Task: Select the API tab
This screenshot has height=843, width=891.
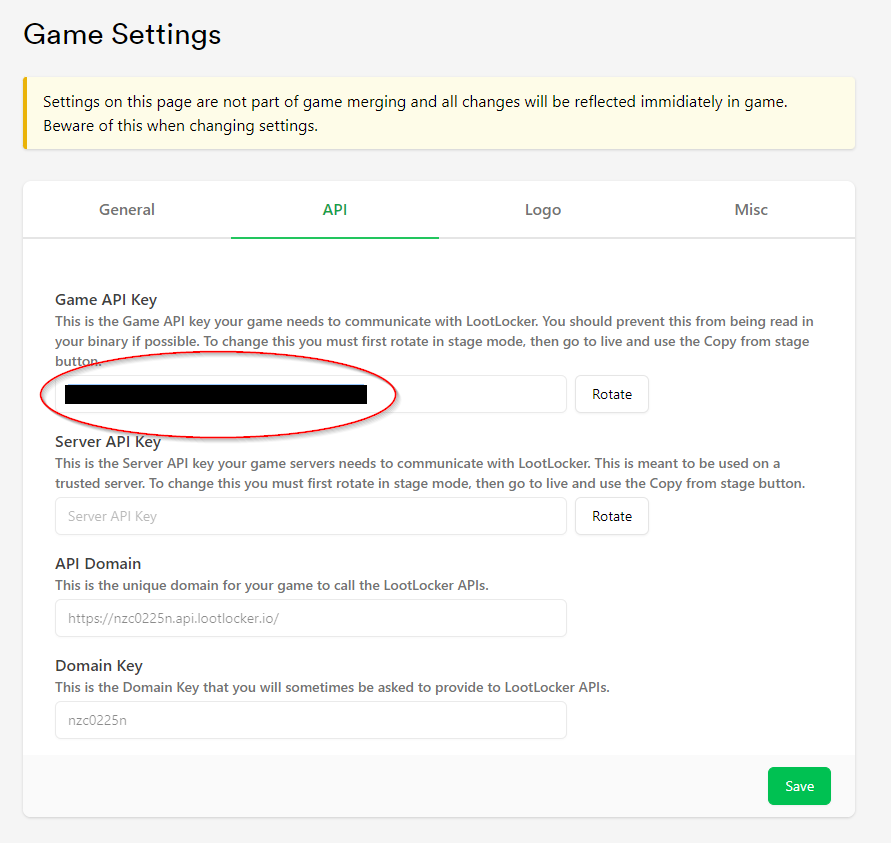Action: point(335,210)
